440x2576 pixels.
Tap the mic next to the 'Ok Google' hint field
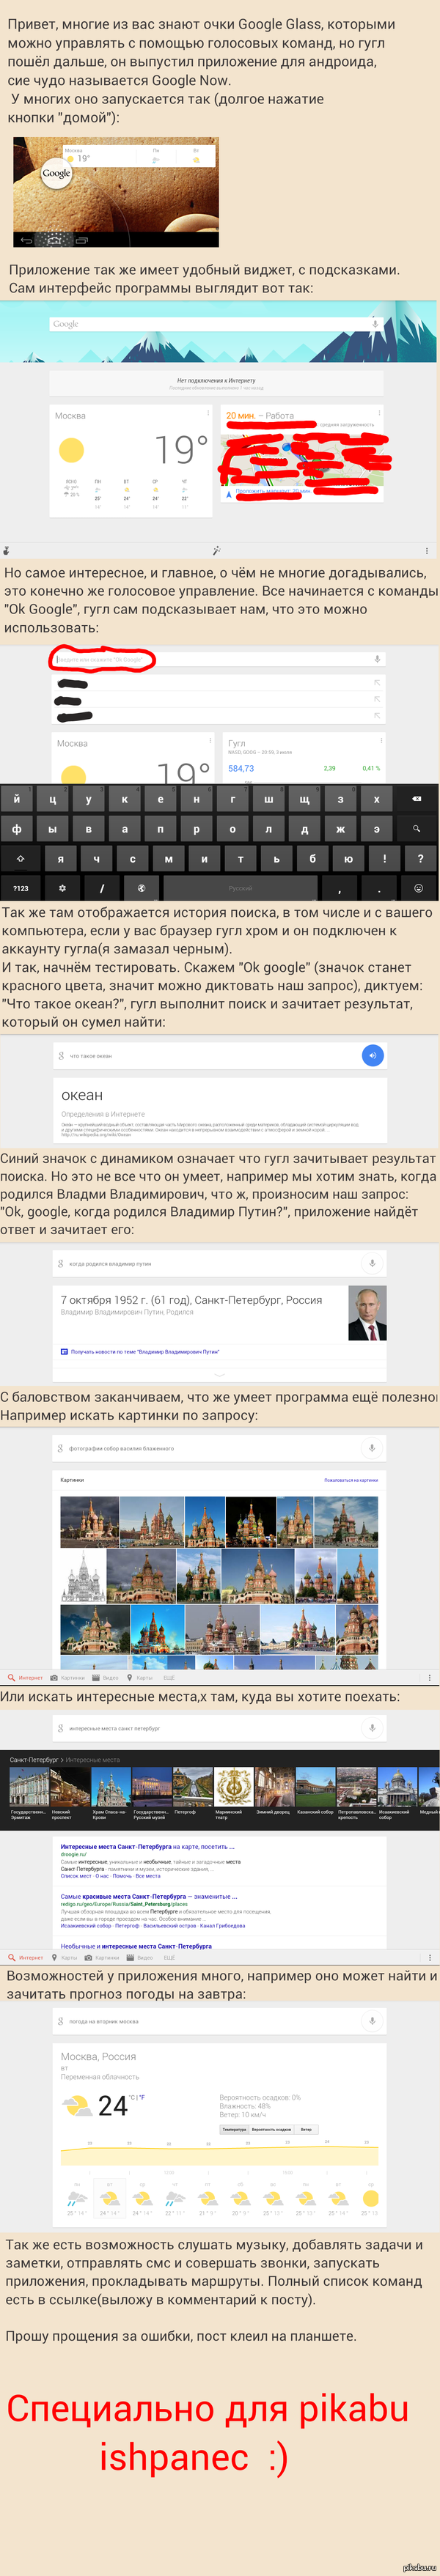(x=377, y=659)
